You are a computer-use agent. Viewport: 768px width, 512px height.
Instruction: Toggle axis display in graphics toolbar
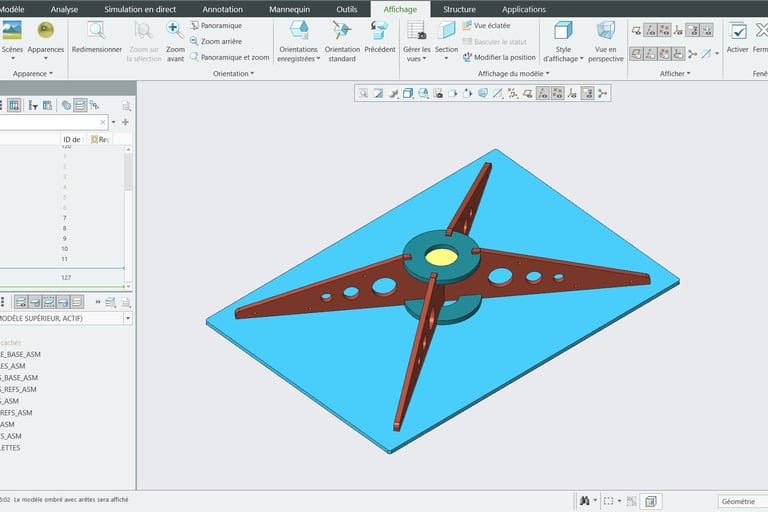coord(542,93)
